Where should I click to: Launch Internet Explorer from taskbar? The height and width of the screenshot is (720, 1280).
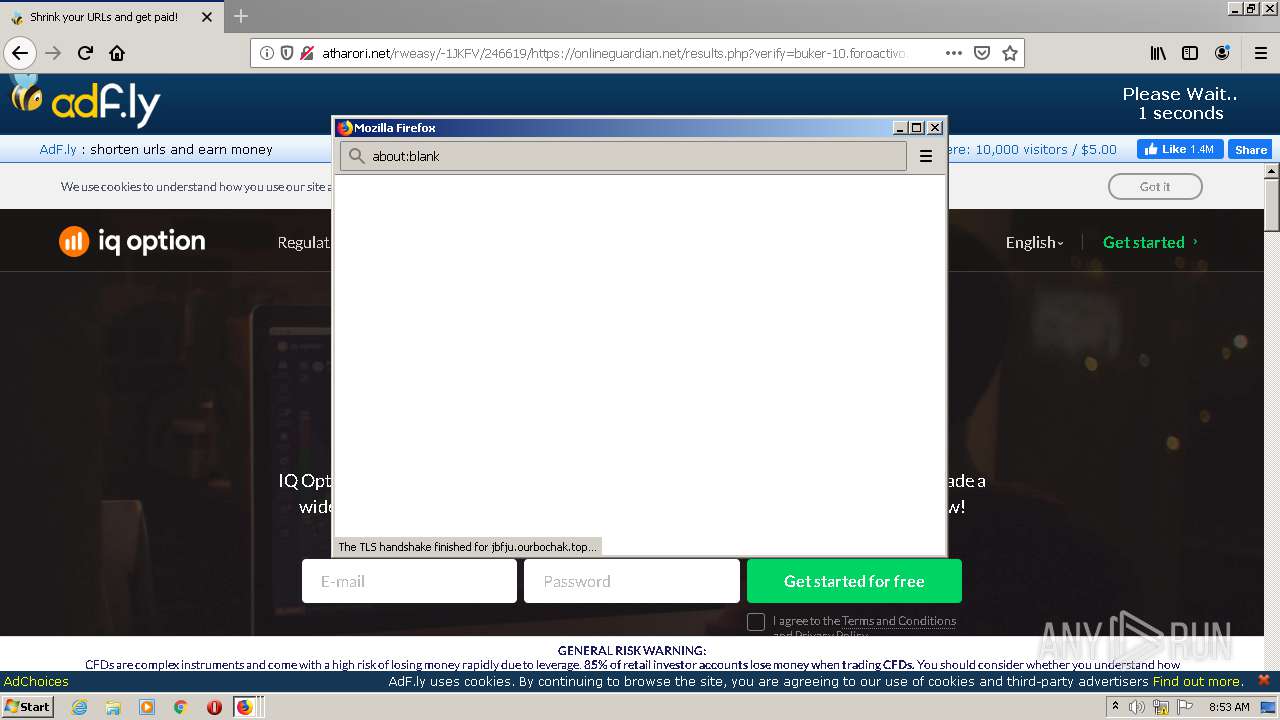click(79, 707)
